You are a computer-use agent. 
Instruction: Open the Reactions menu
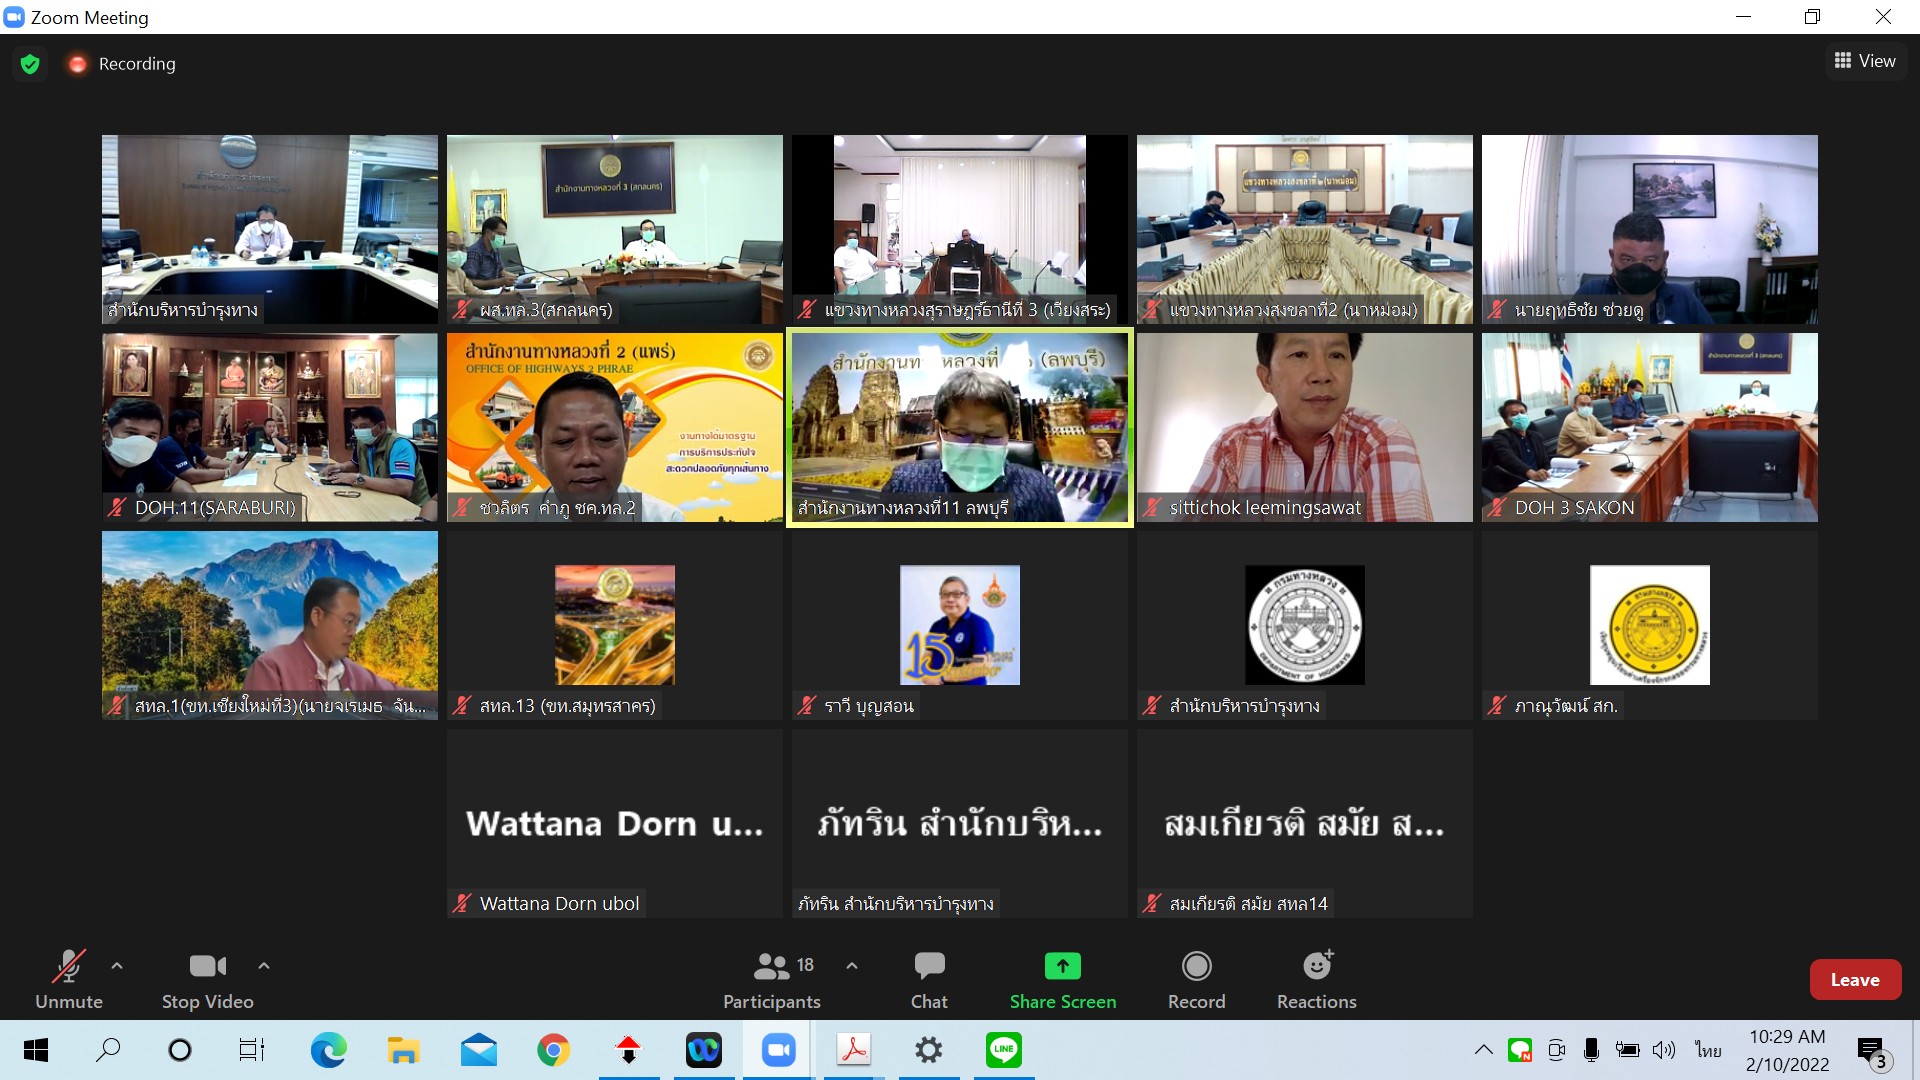pos(1316,978)
